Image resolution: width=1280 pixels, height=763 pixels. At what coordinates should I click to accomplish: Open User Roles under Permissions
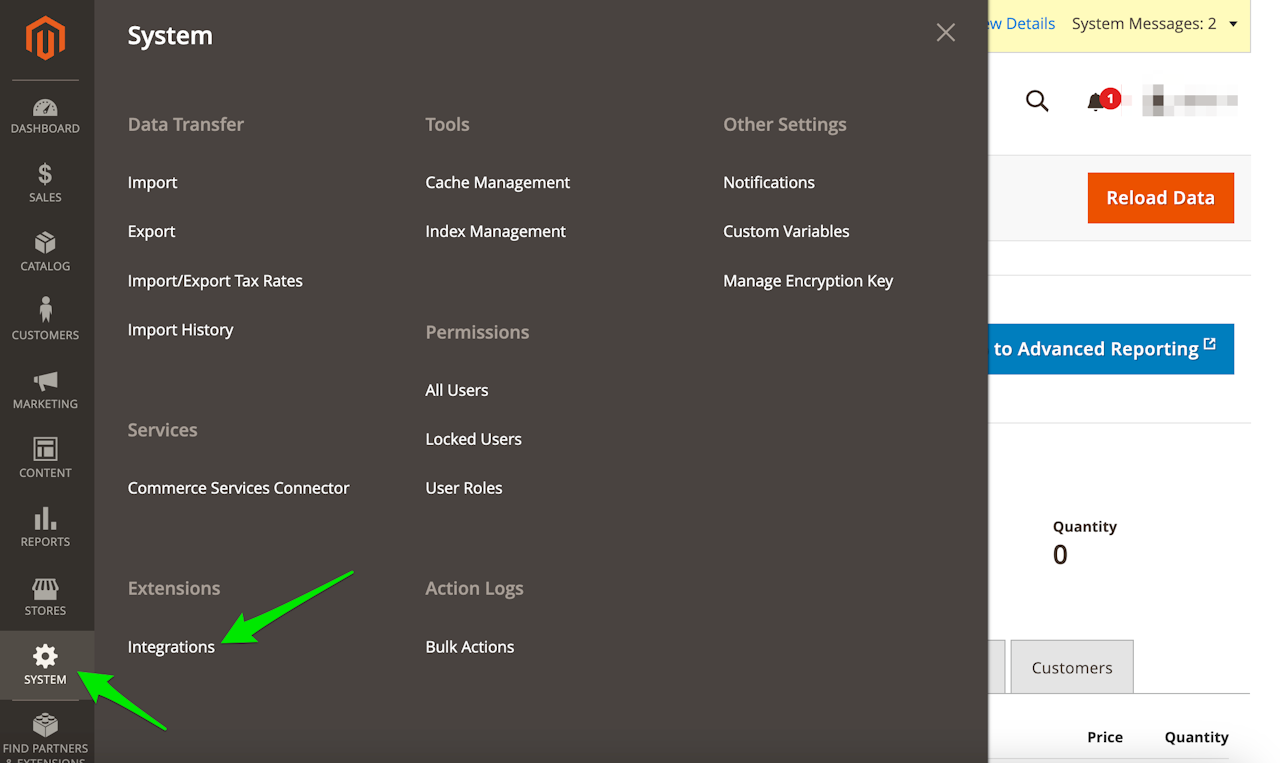point(463,488)
